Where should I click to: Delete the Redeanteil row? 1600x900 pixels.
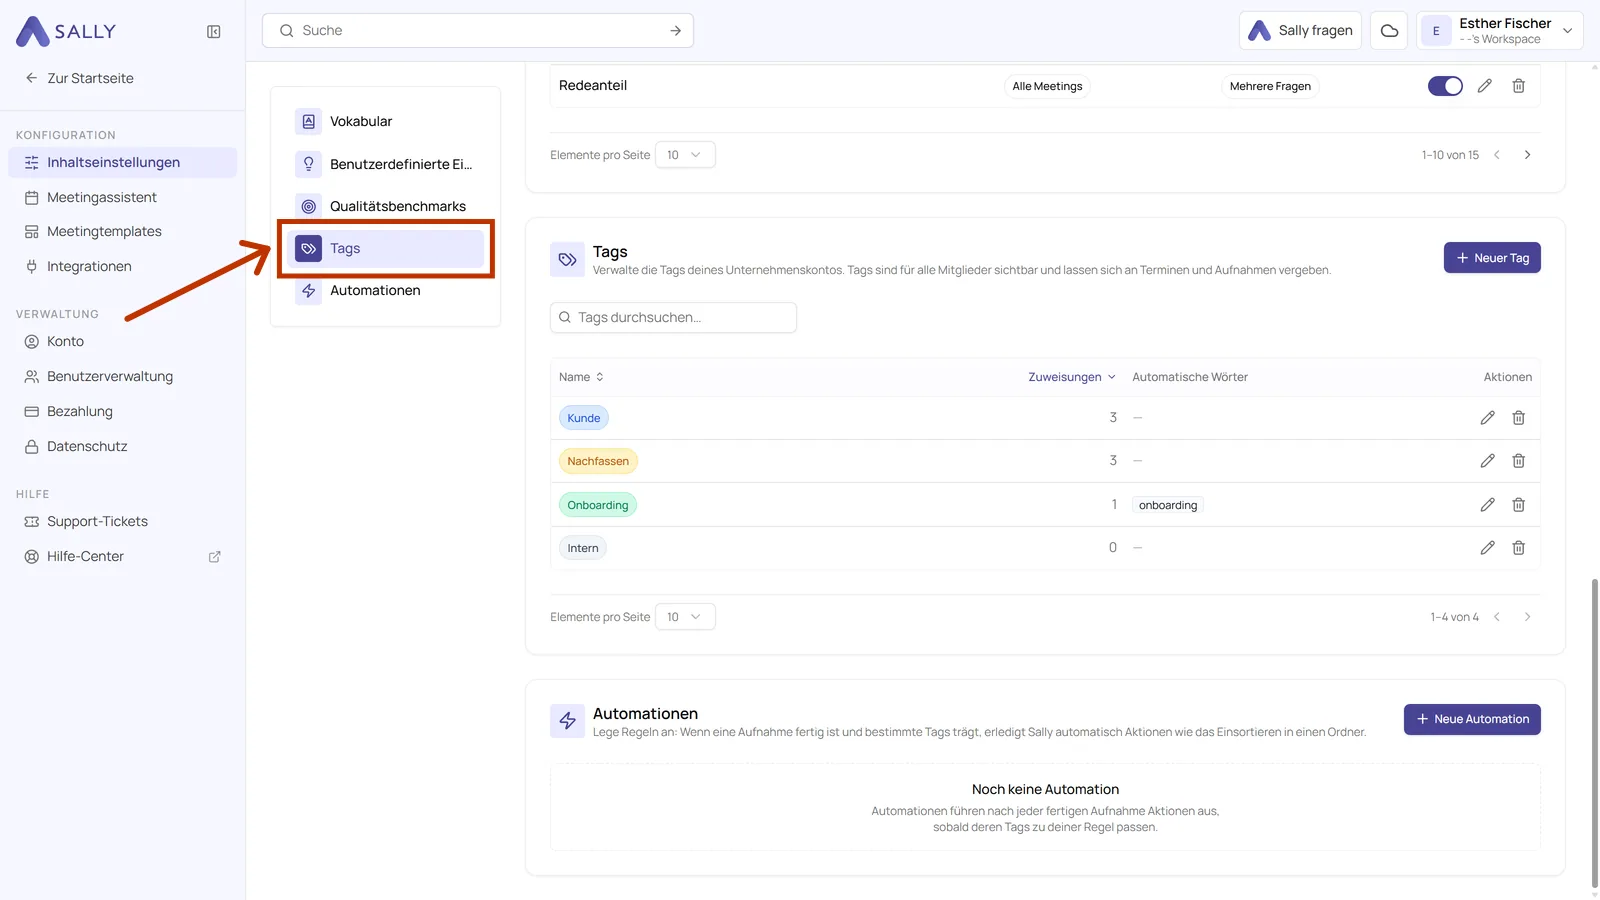click(x=1518, y=86)
